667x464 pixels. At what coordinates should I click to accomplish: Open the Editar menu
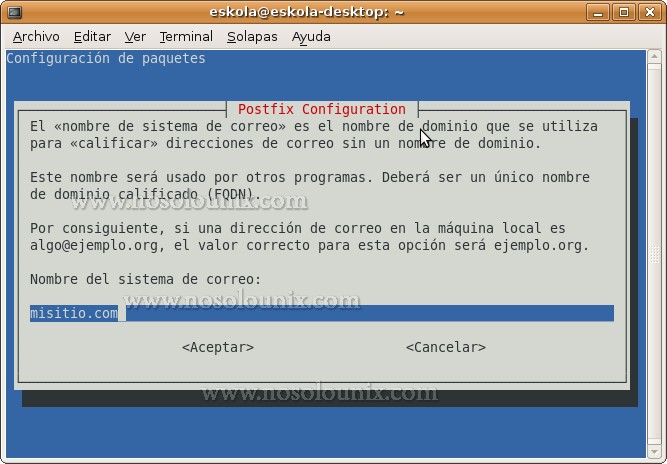pos(92,37)
